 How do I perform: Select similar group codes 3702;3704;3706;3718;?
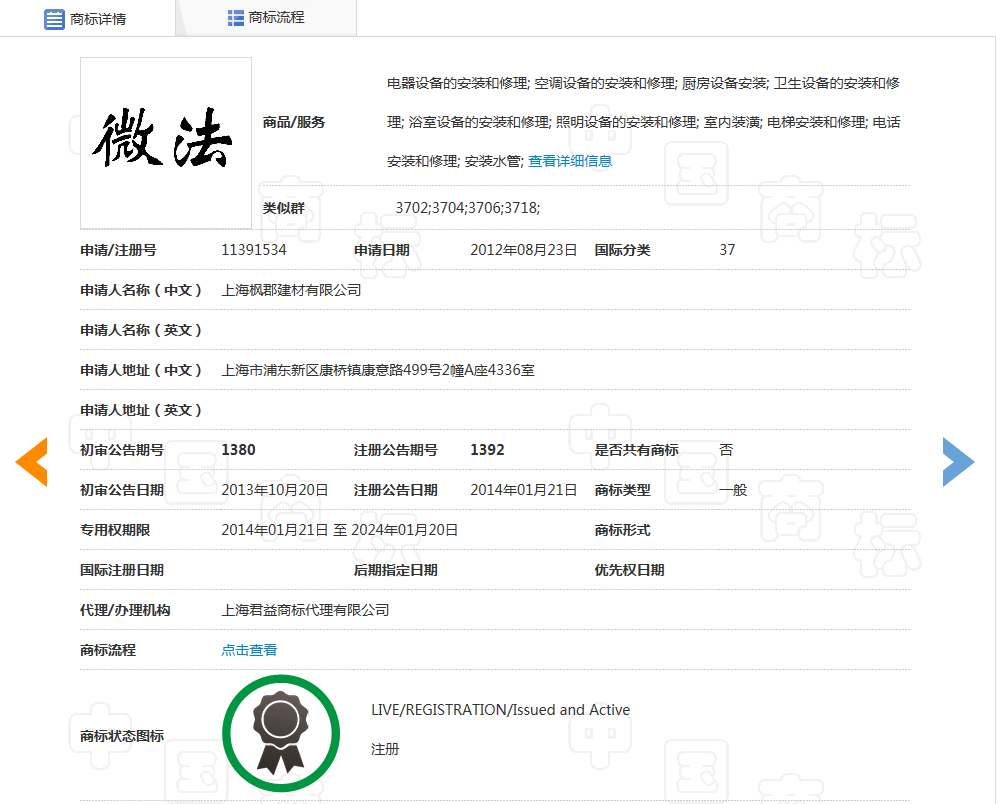pyautogui.click(x=467, y=208)
